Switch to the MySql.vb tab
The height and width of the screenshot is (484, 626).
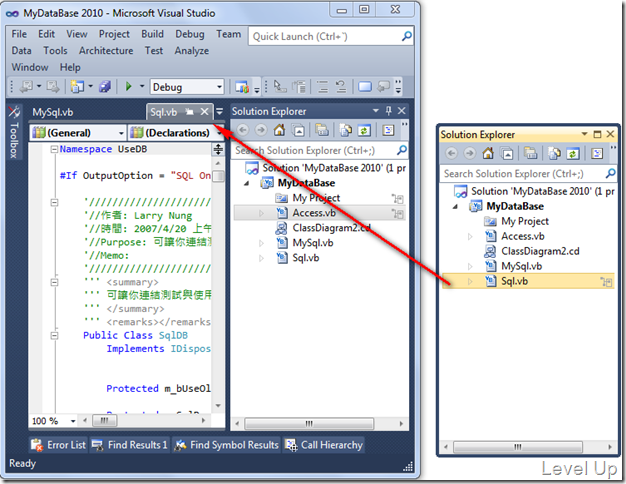tap(53, 112)
